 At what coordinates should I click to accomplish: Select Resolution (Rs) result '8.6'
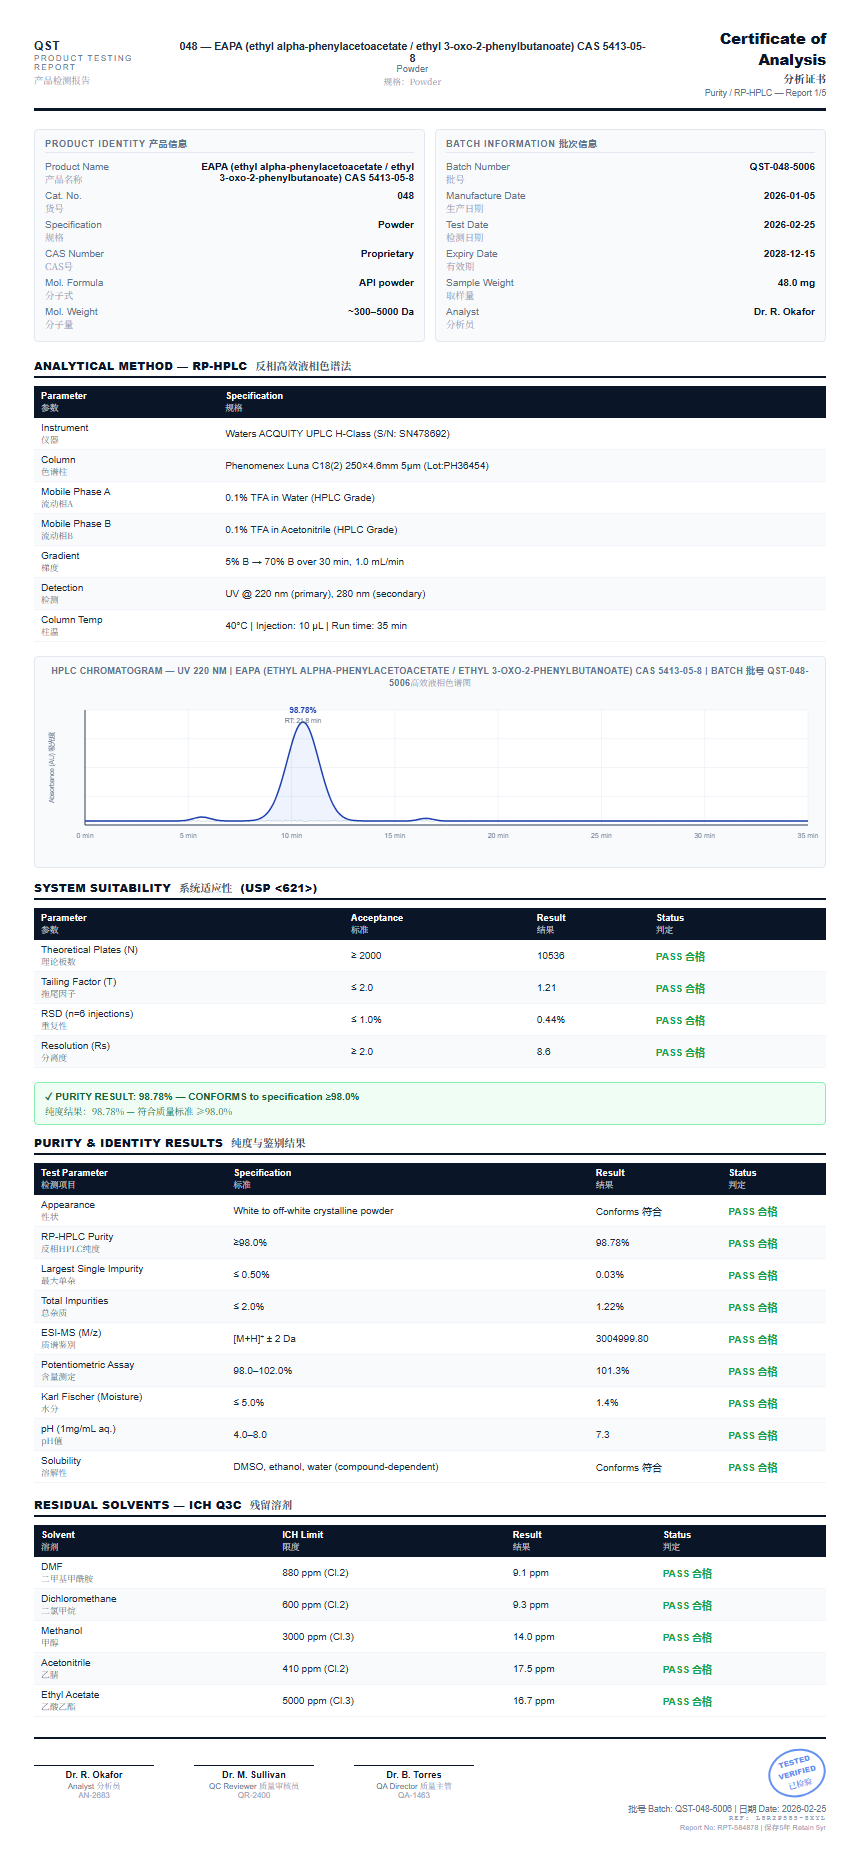point(544,1052)
